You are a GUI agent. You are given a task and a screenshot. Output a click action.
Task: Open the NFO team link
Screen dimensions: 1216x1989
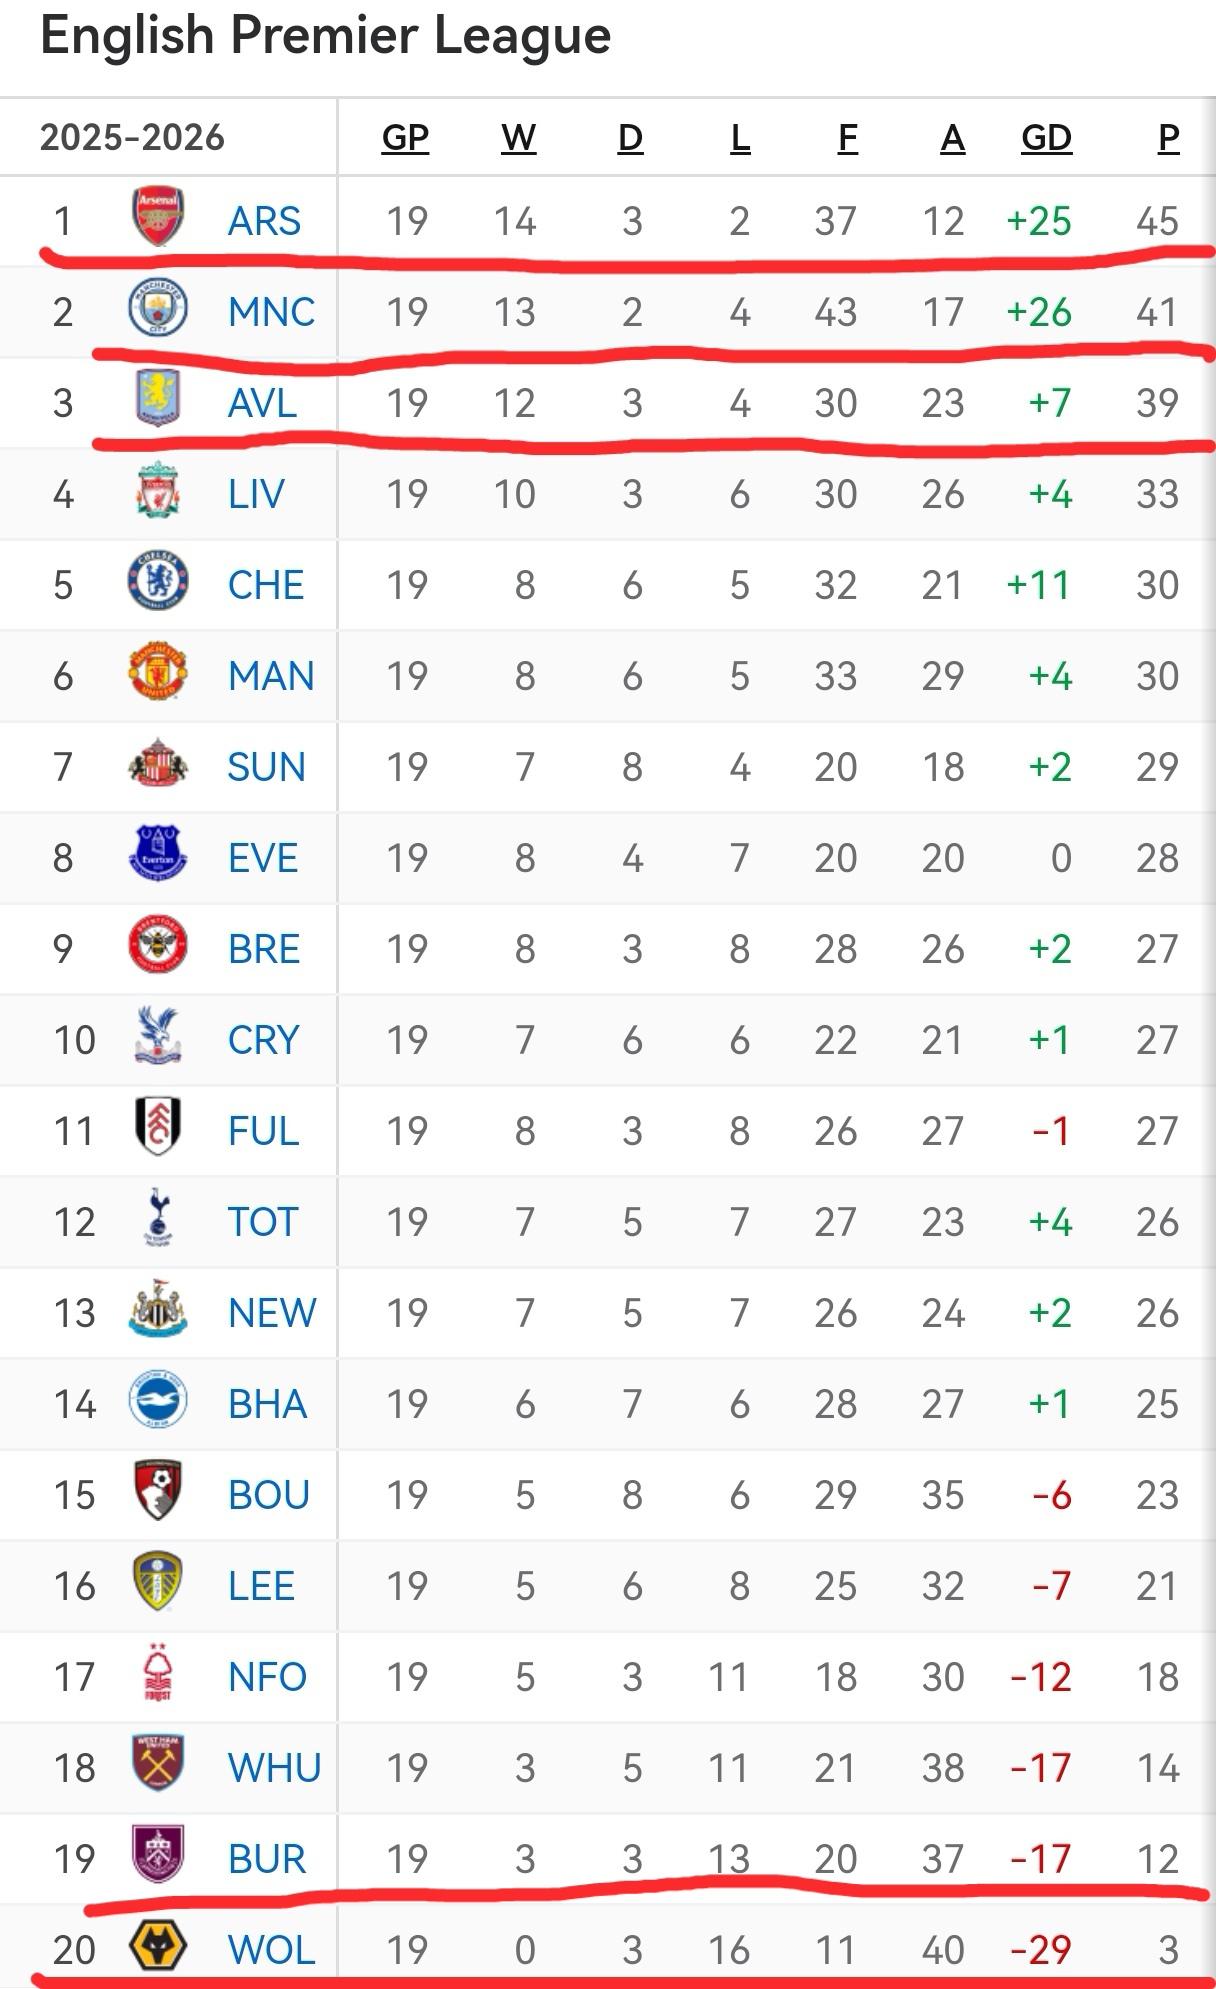(x=267, y=1677)
